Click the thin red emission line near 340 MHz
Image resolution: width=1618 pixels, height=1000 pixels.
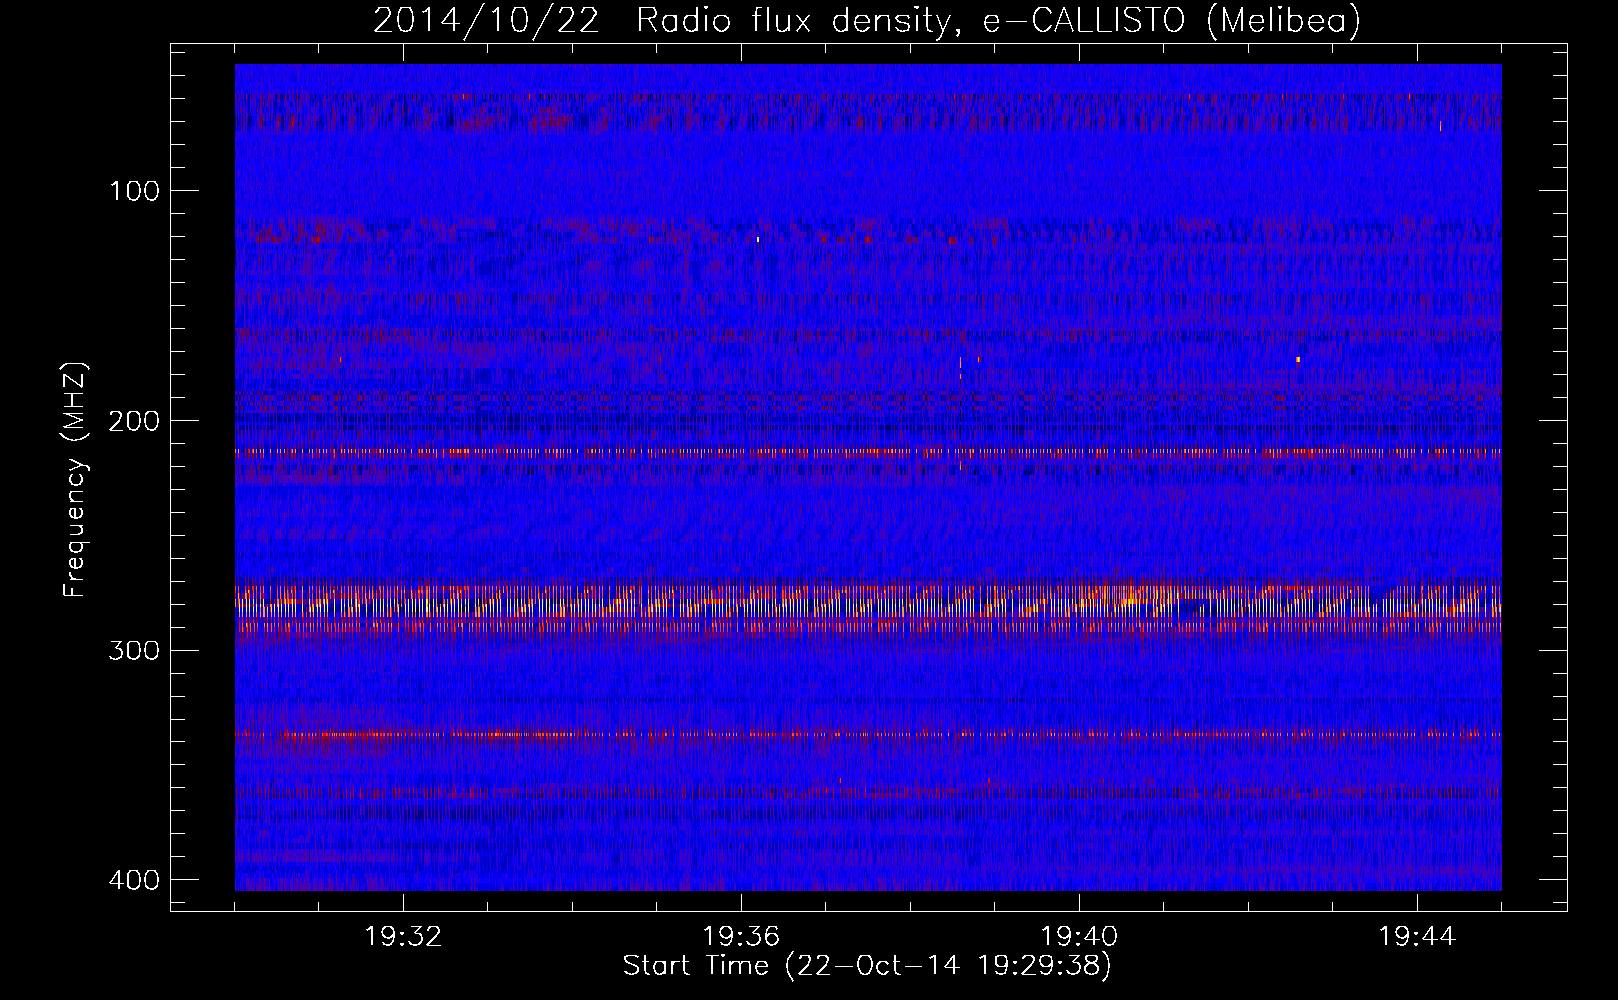868,735
